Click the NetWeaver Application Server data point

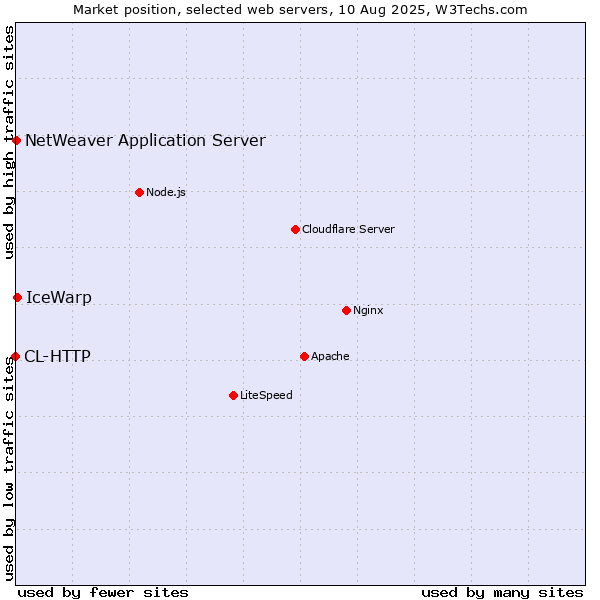point(16,140)
